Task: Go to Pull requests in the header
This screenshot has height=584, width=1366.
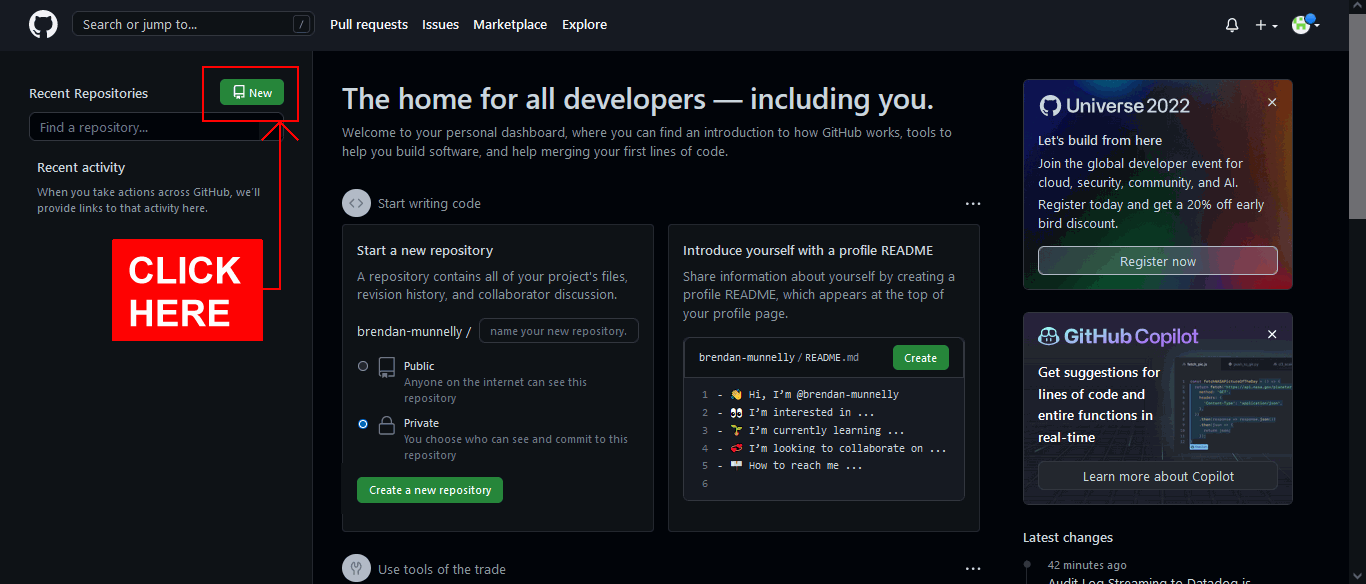Action: pyautogui.click(x=369, y=24)
